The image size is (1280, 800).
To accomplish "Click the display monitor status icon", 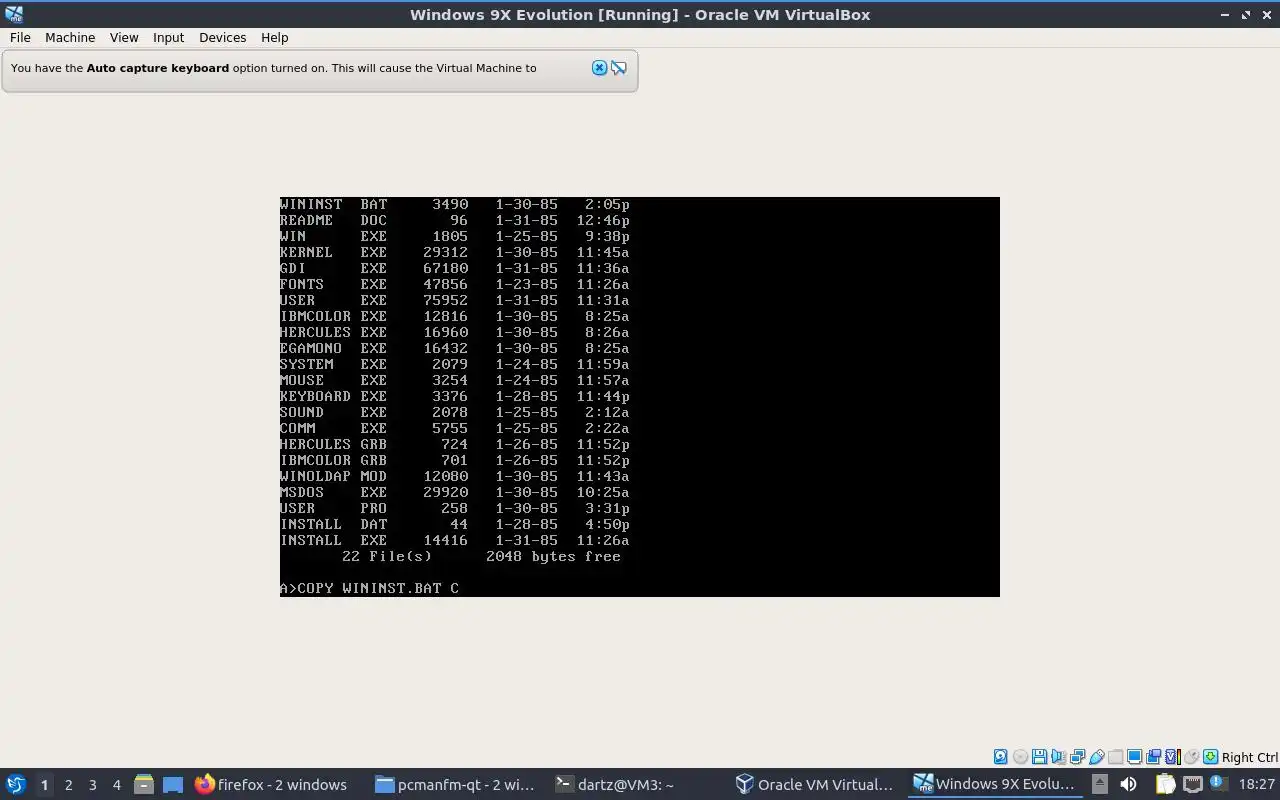I will [1134, 757].
